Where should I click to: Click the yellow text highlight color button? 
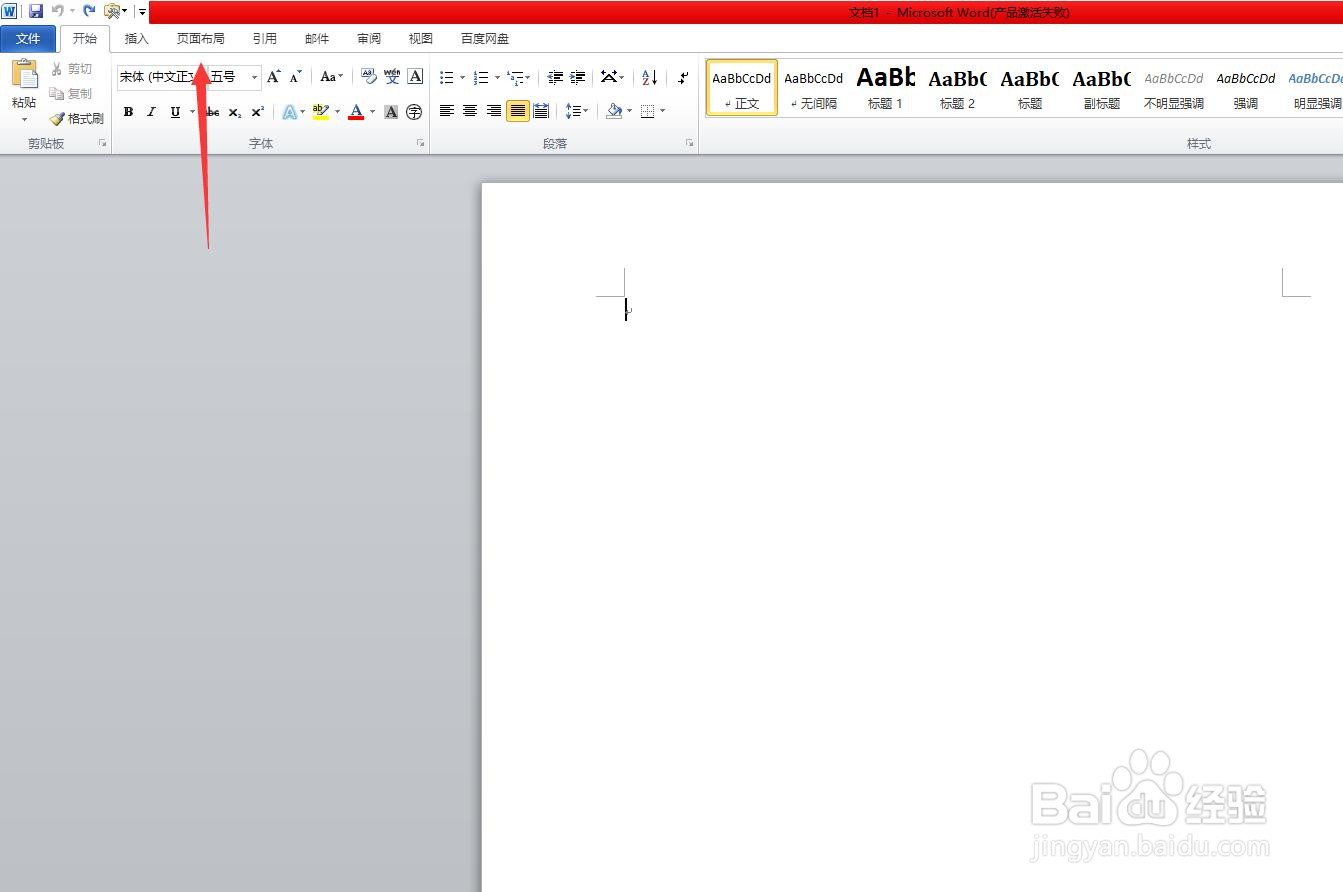(320, 112)
